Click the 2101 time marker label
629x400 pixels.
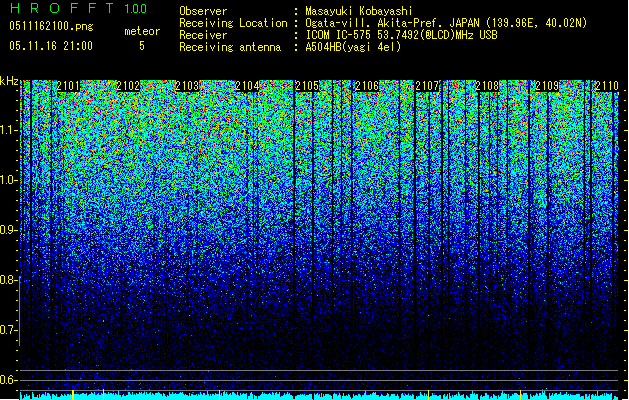click(x=68, y=86)
